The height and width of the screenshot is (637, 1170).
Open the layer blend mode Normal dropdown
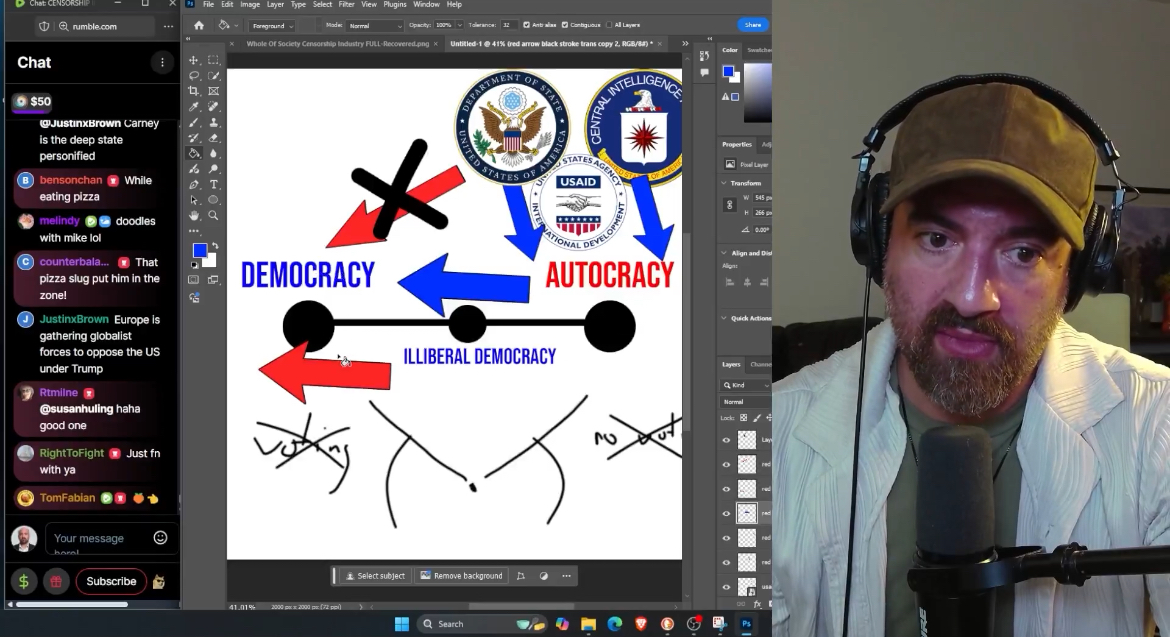coord(745,401)
